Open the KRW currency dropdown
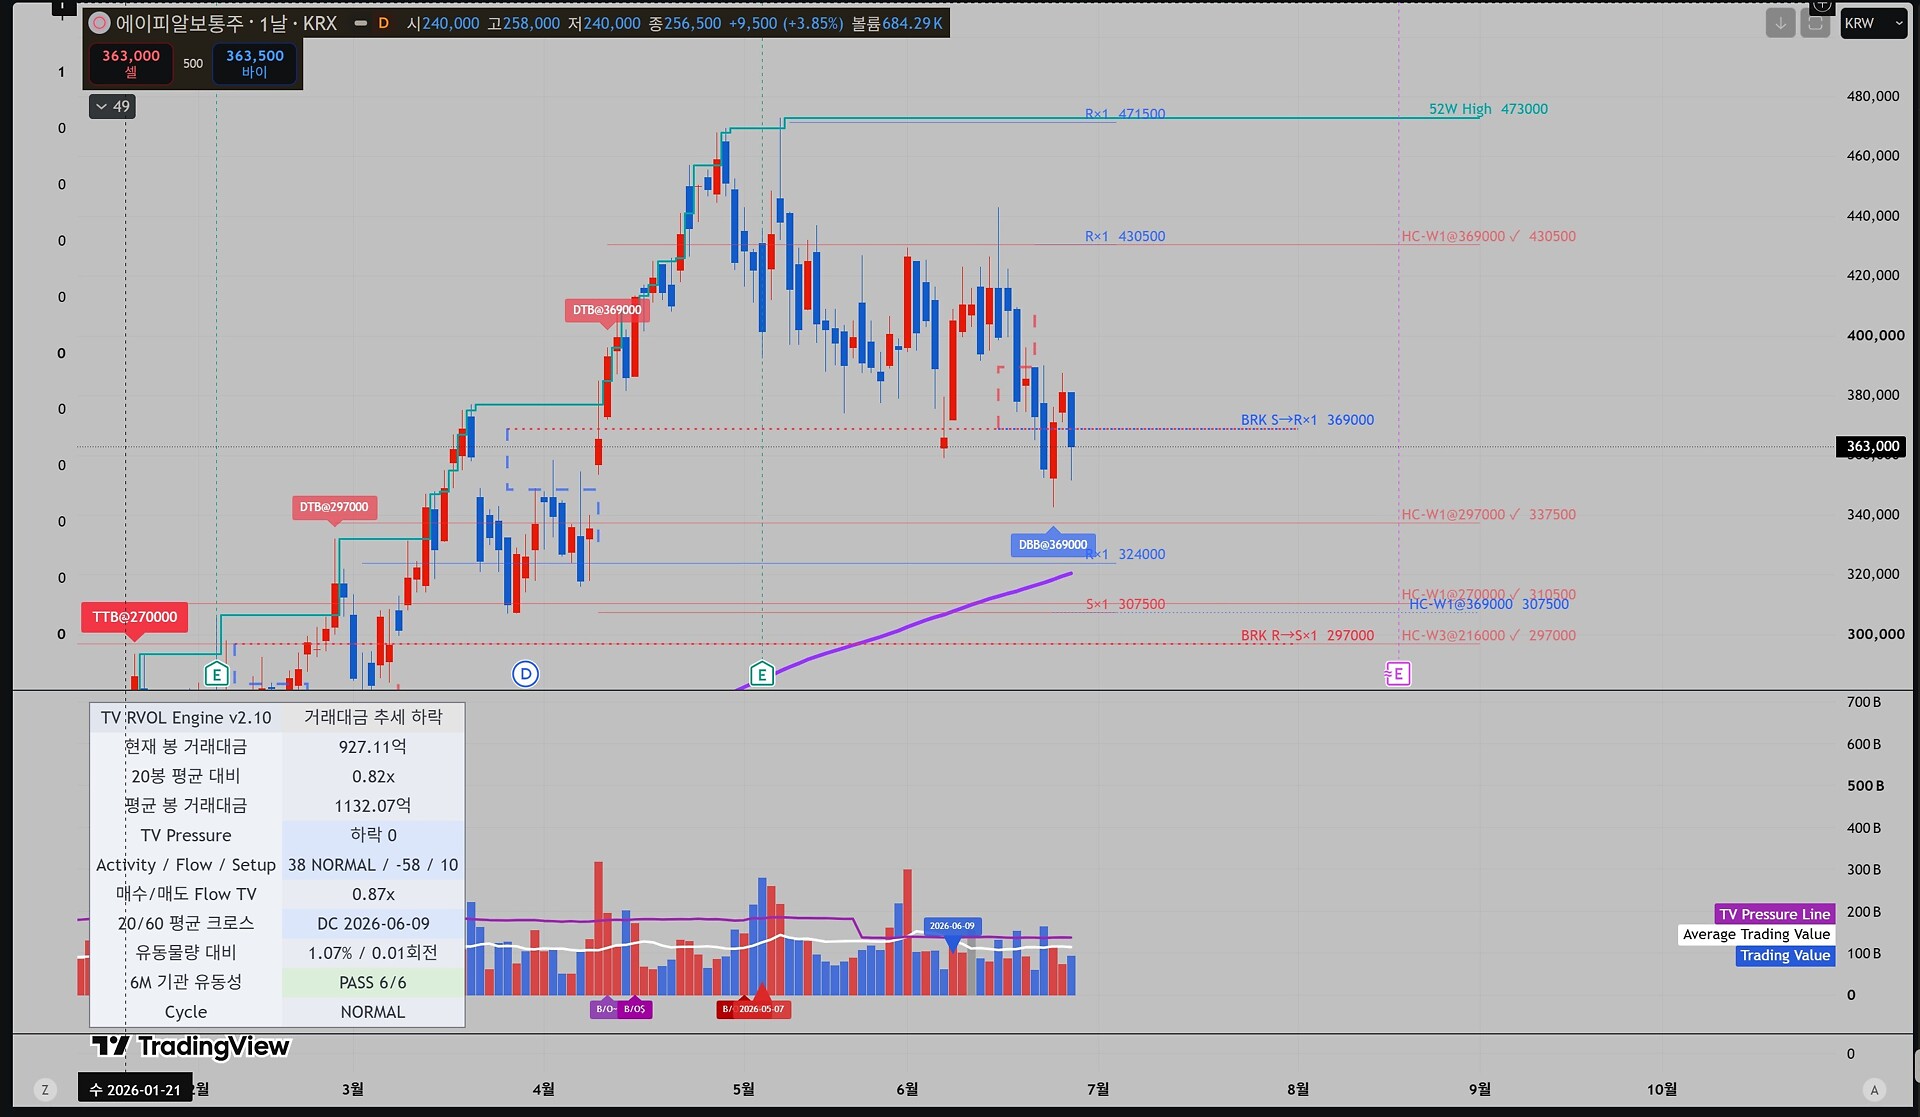This screenshot has height=1117, width=1920. tap(1874, 23)
